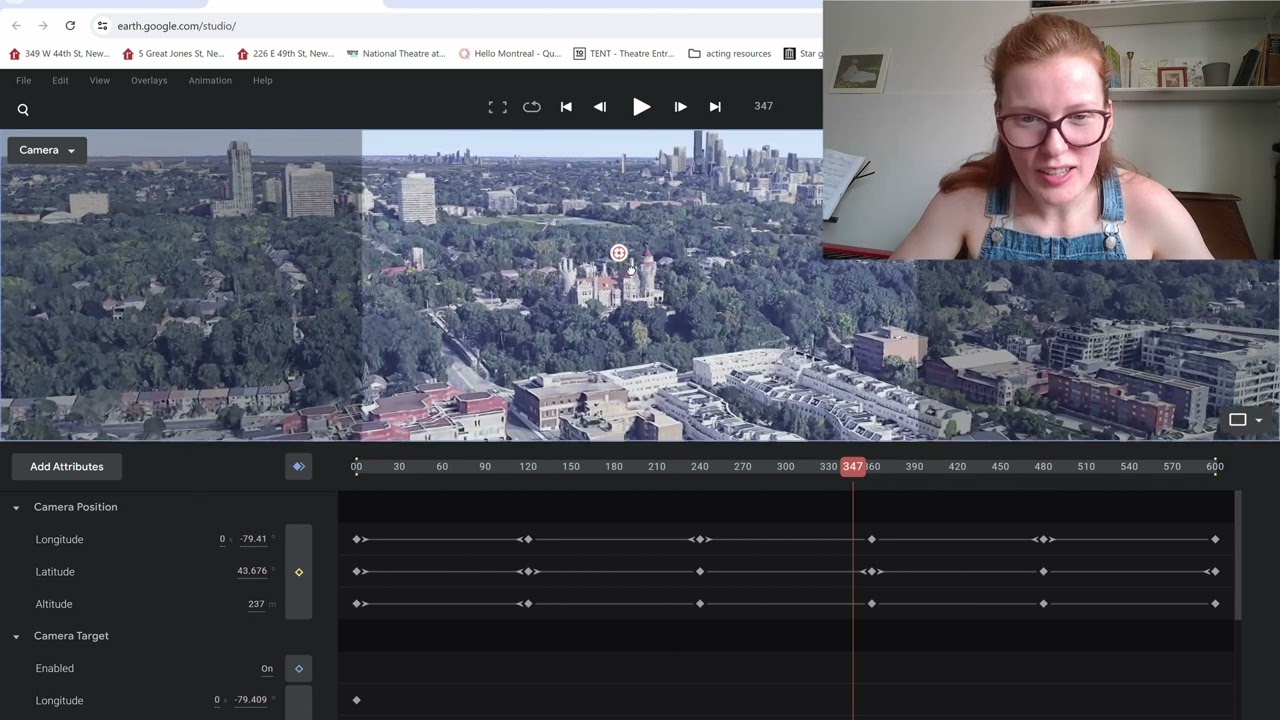
Task: Click the camera target reticle in viewport
Action: click(619, 253)
